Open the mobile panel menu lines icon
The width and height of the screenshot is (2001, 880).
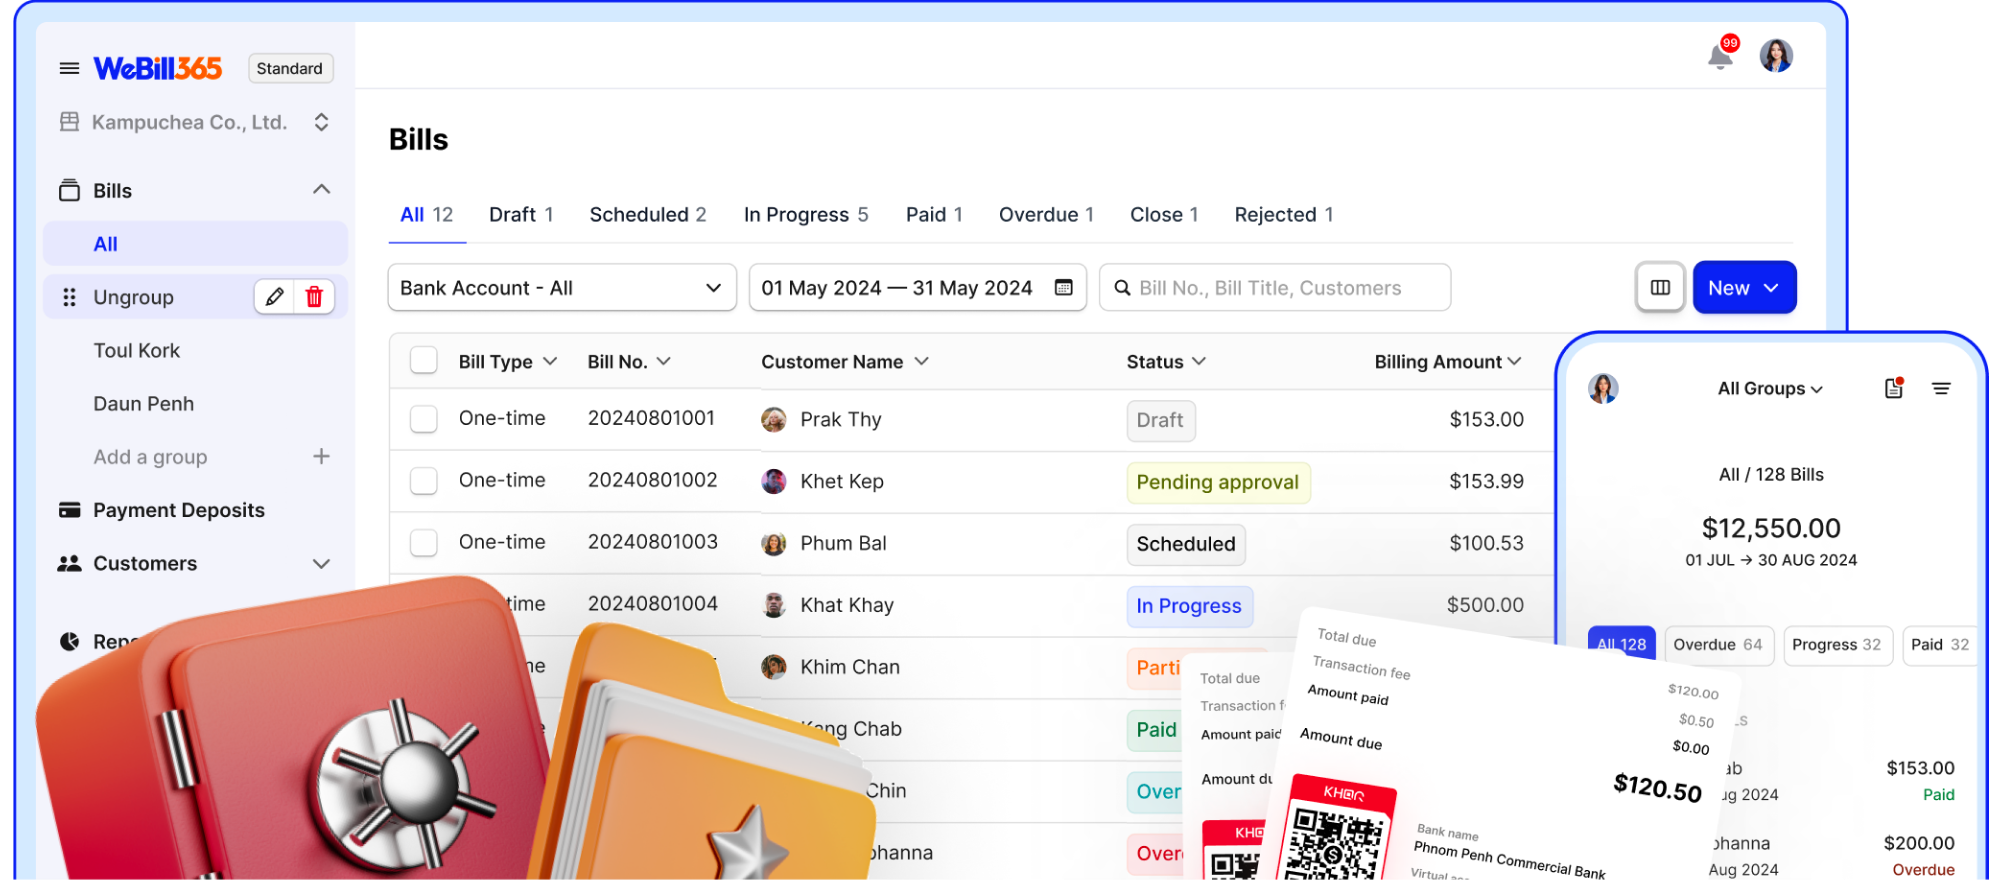click(x=1941, y=388)
